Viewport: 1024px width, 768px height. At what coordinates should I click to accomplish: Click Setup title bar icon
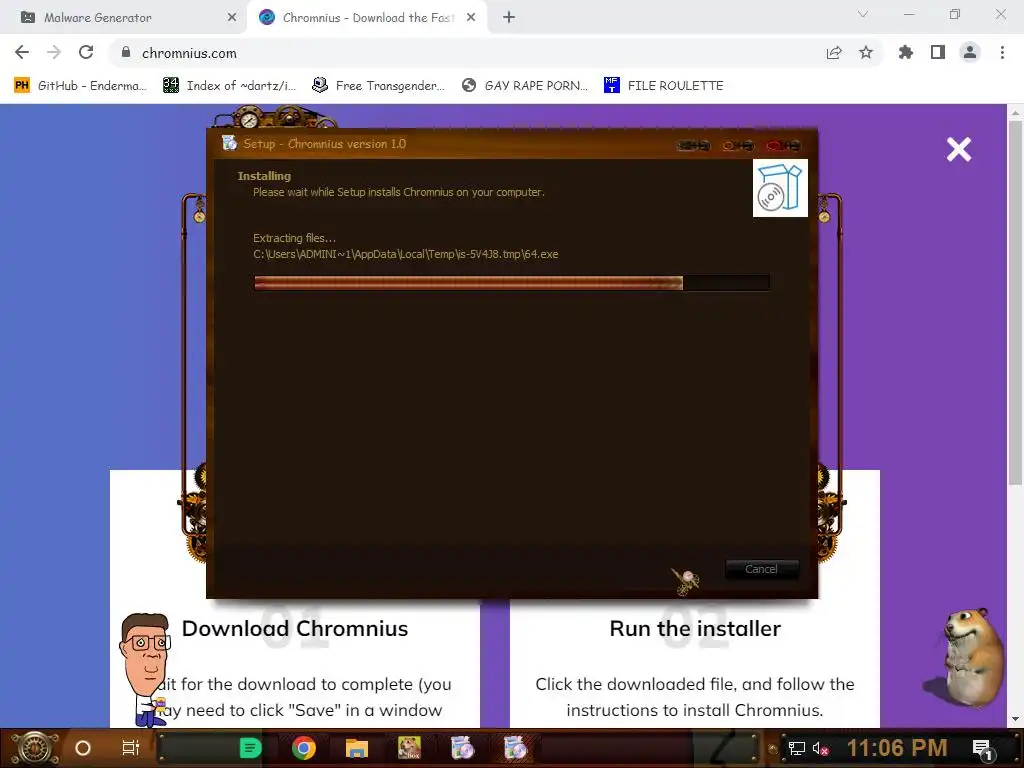coord(229,143)
